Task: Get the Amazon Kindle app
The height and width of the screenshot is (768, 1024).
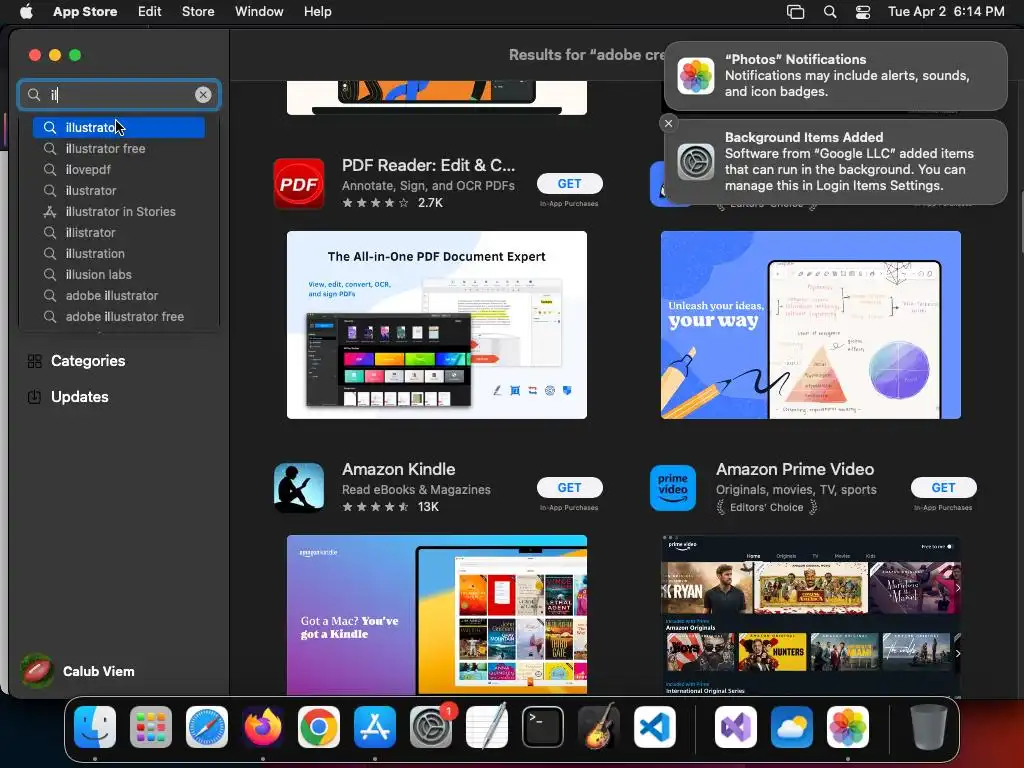Action: 569,487
